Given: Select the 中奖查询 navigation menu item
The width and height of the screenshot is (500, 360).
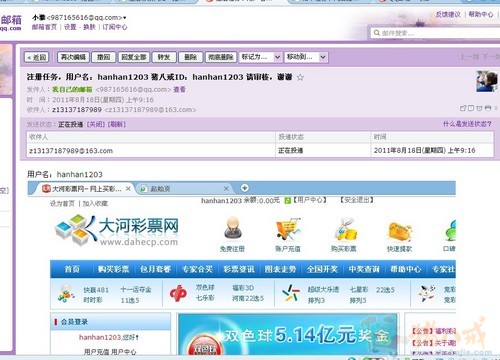Looking at the screenshot, I should [364, 269].
